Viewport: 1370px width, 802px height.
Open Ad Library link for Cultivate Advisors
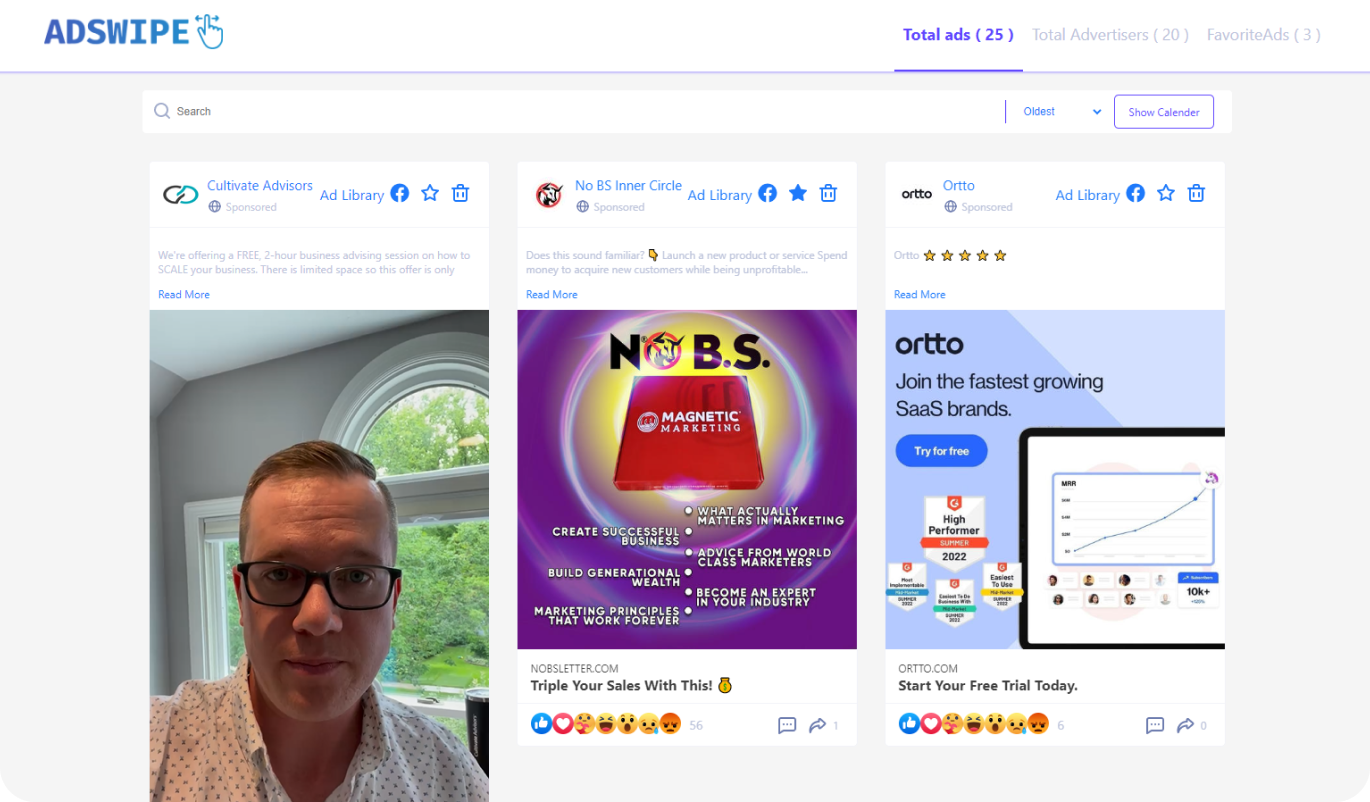pyautogui.click(x=352, y=195)
